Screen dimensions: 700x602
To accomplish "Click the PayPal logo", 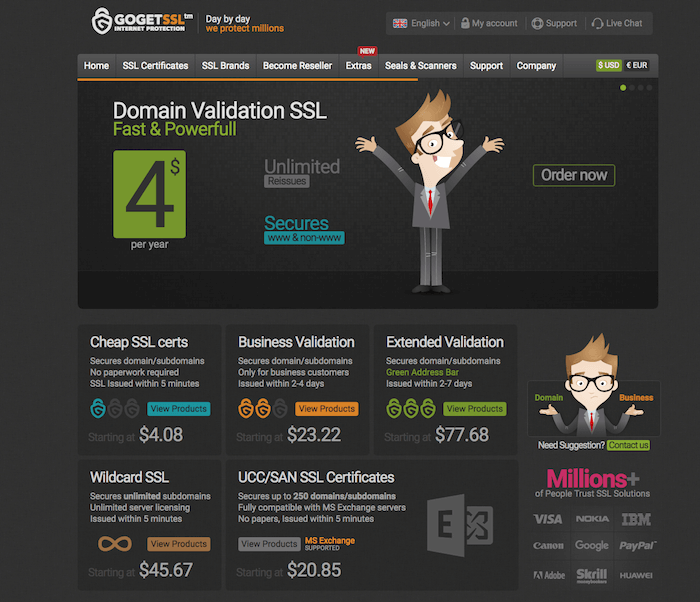I will [x=637, y=545].
